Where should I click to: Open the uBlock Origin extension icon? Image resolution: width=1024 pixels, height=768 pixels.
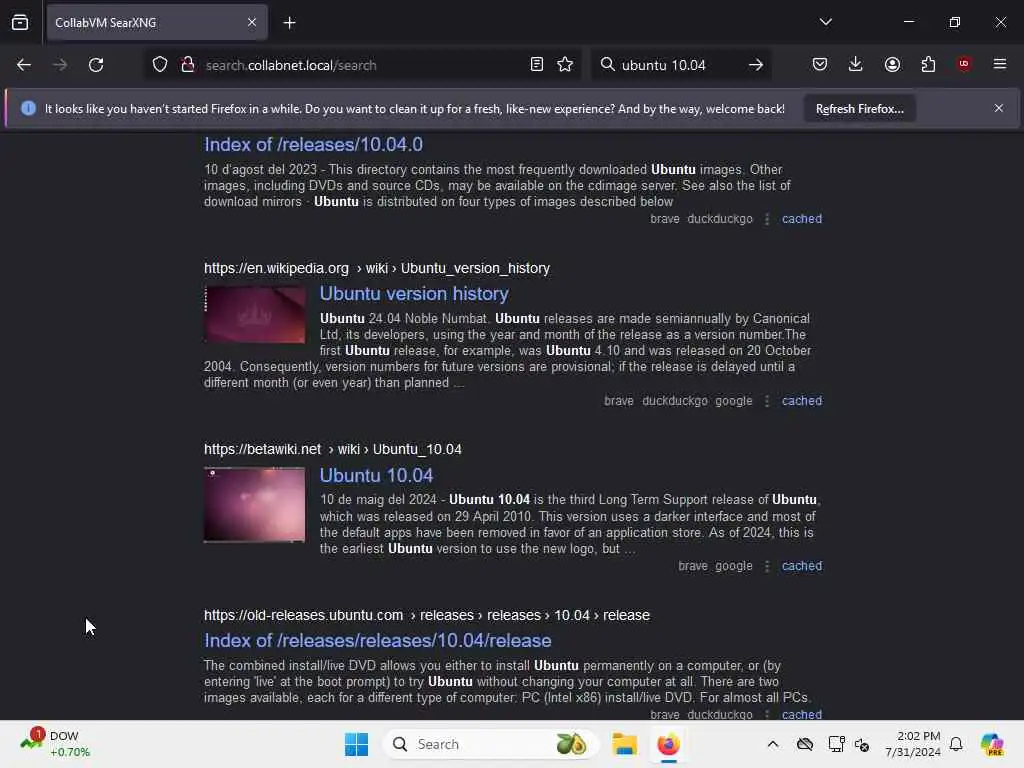pyautogui.click(x=964, y=64)
